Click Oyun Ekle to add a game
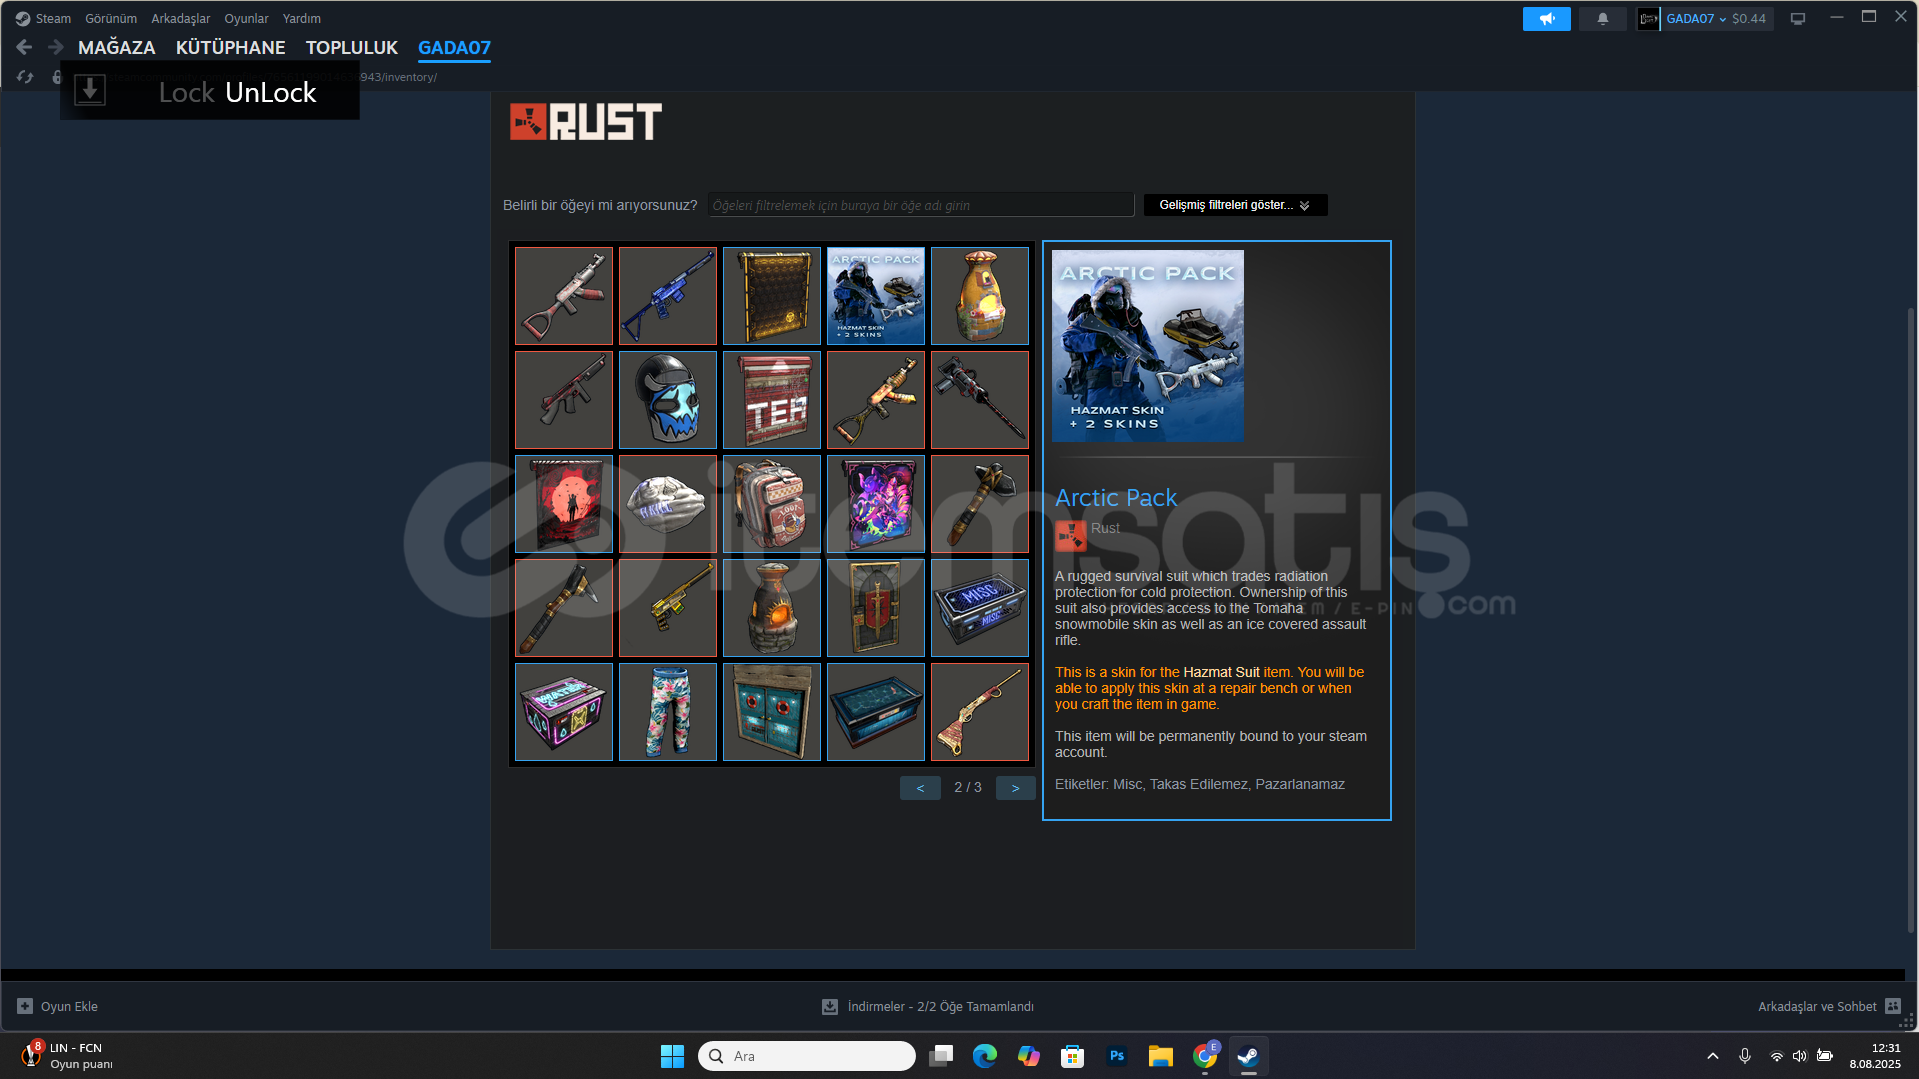 tap(57, 1006)
